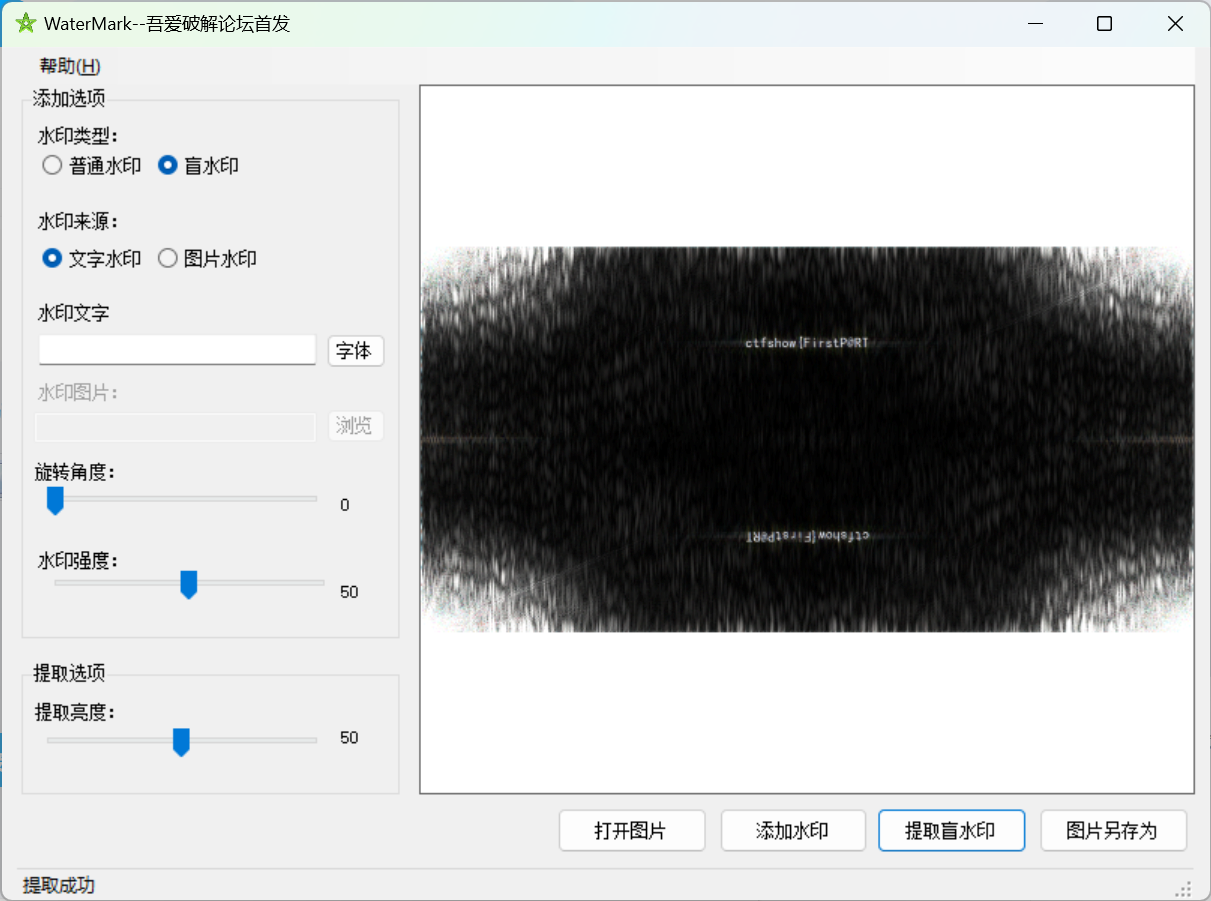Click the green star app icon in title bar

[25, 24]
